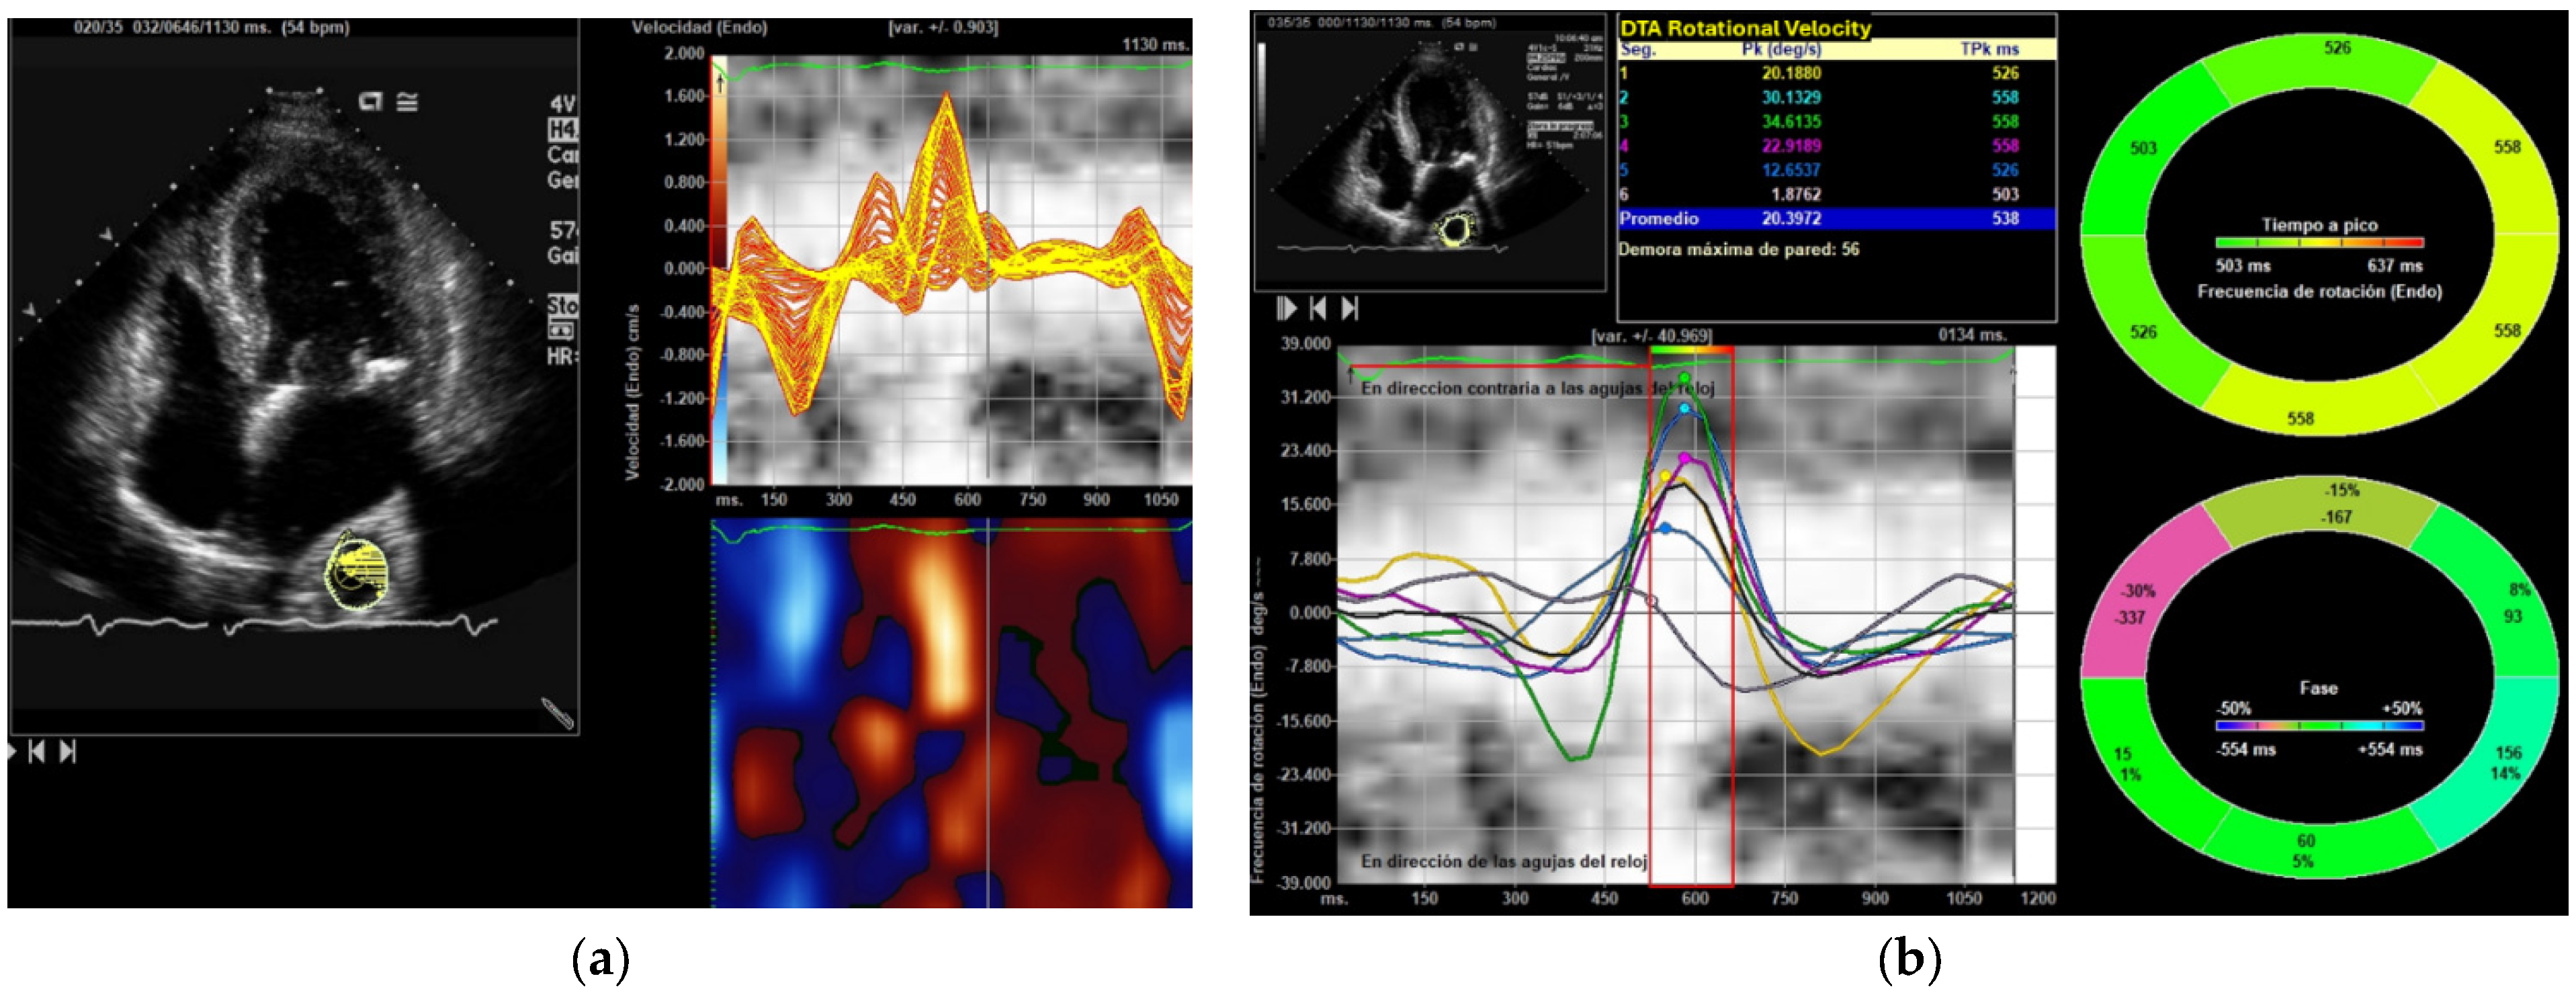
Task: Step to previous frame under left echo view
Action: tap(36, 751)
